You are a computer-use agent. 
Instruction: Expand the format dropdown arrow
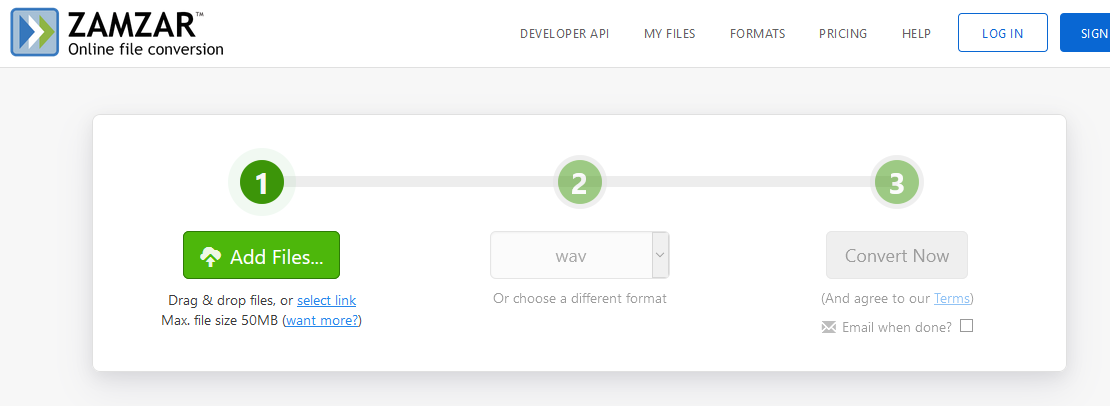pyautogui.click(x=660, y=255)
